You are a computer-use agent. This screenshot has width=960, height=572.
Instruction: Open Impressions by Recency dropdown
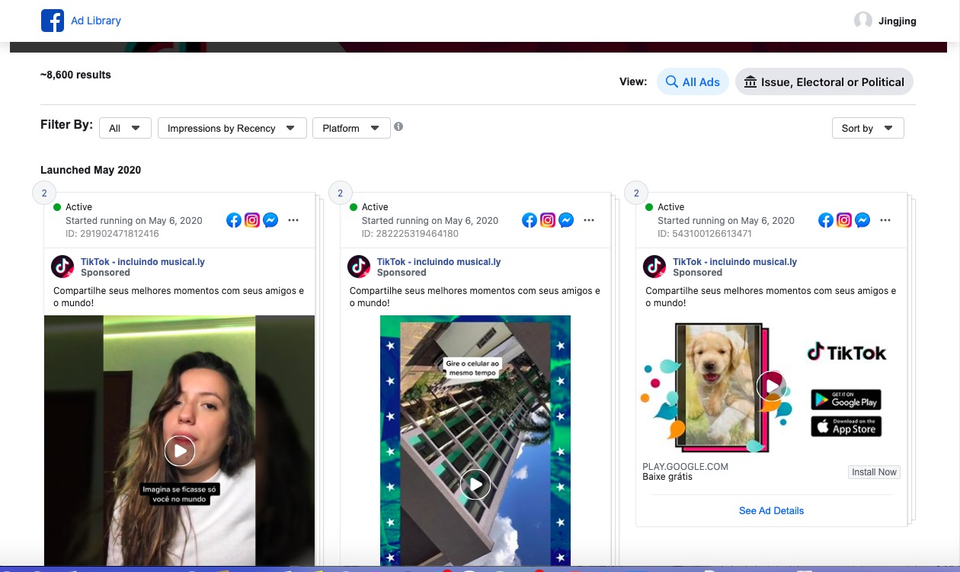pyautogui.click(x=231, y=128)
